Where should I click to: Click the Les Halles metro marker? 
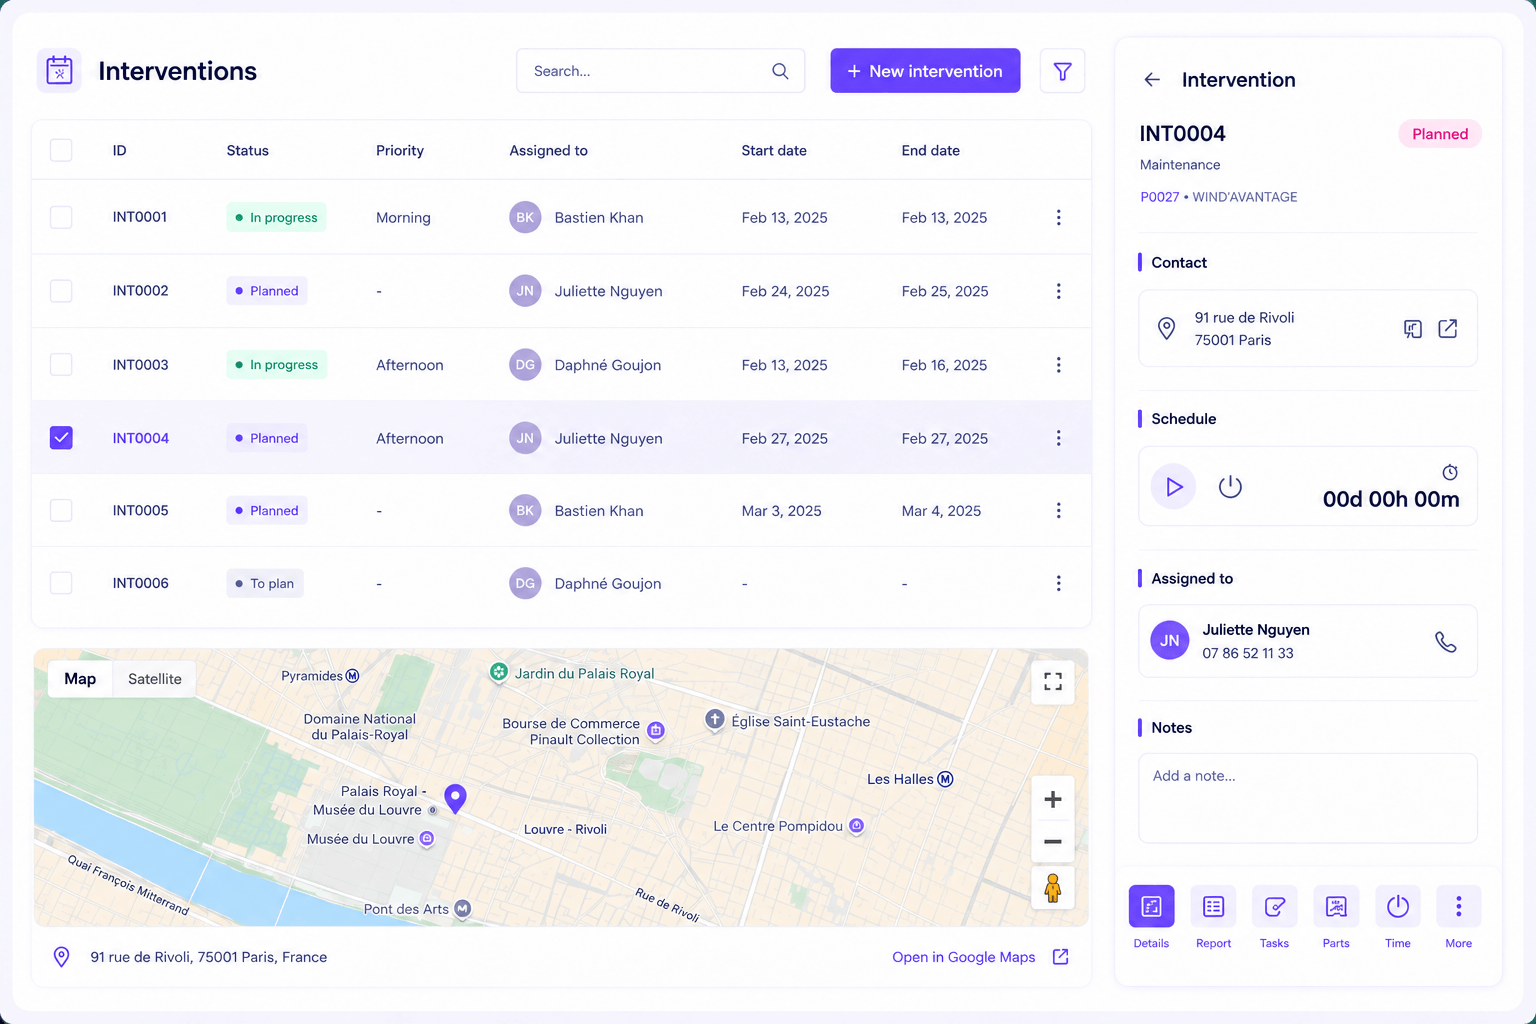945,779
